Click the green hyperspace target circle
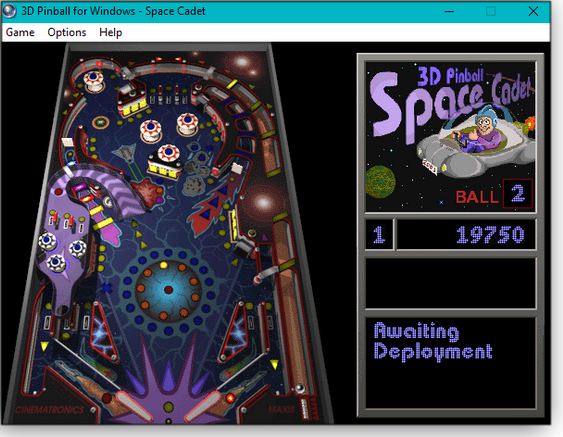 tap(101, 122)
